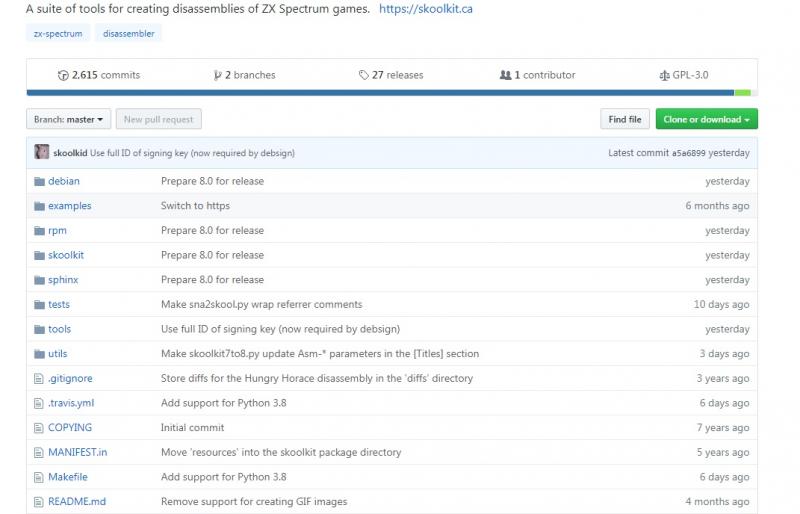Screen dimensions: 800x514
Task: Click the README.md file icon
Action: [x=40, y=501]
